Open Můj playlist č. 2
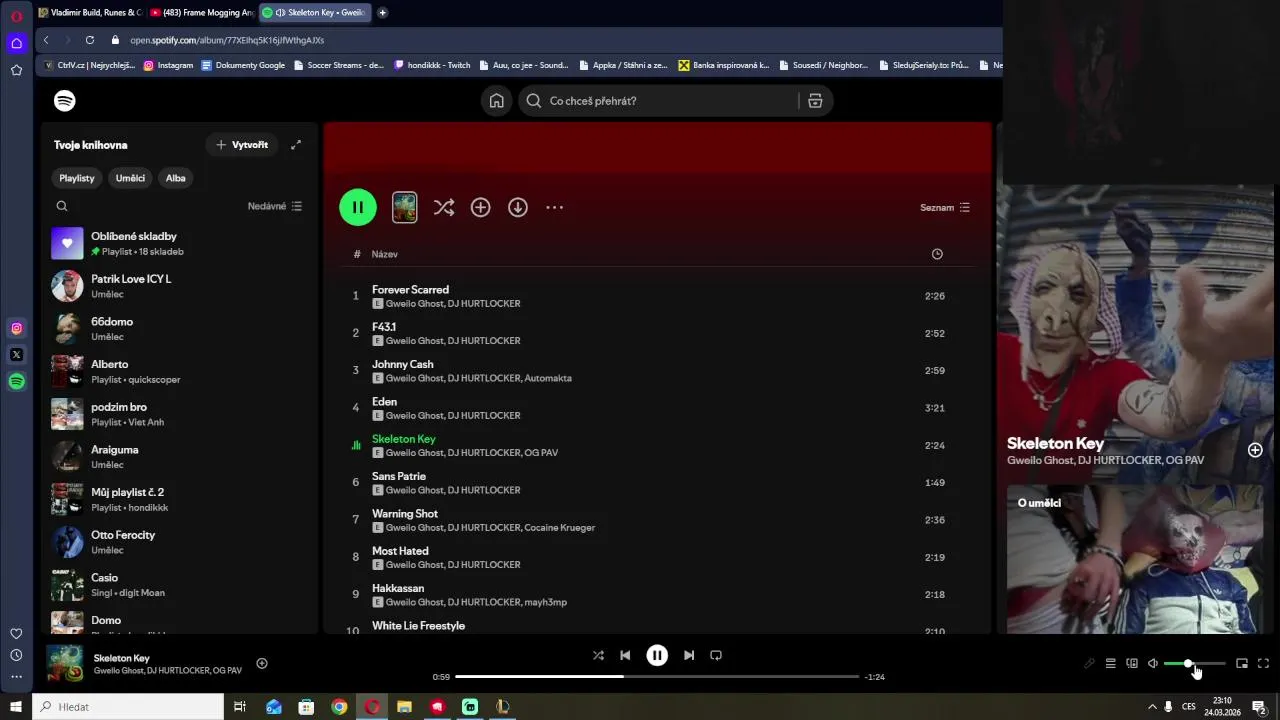The width and height of the screenshot is (1280, 720). coord(180,499)
